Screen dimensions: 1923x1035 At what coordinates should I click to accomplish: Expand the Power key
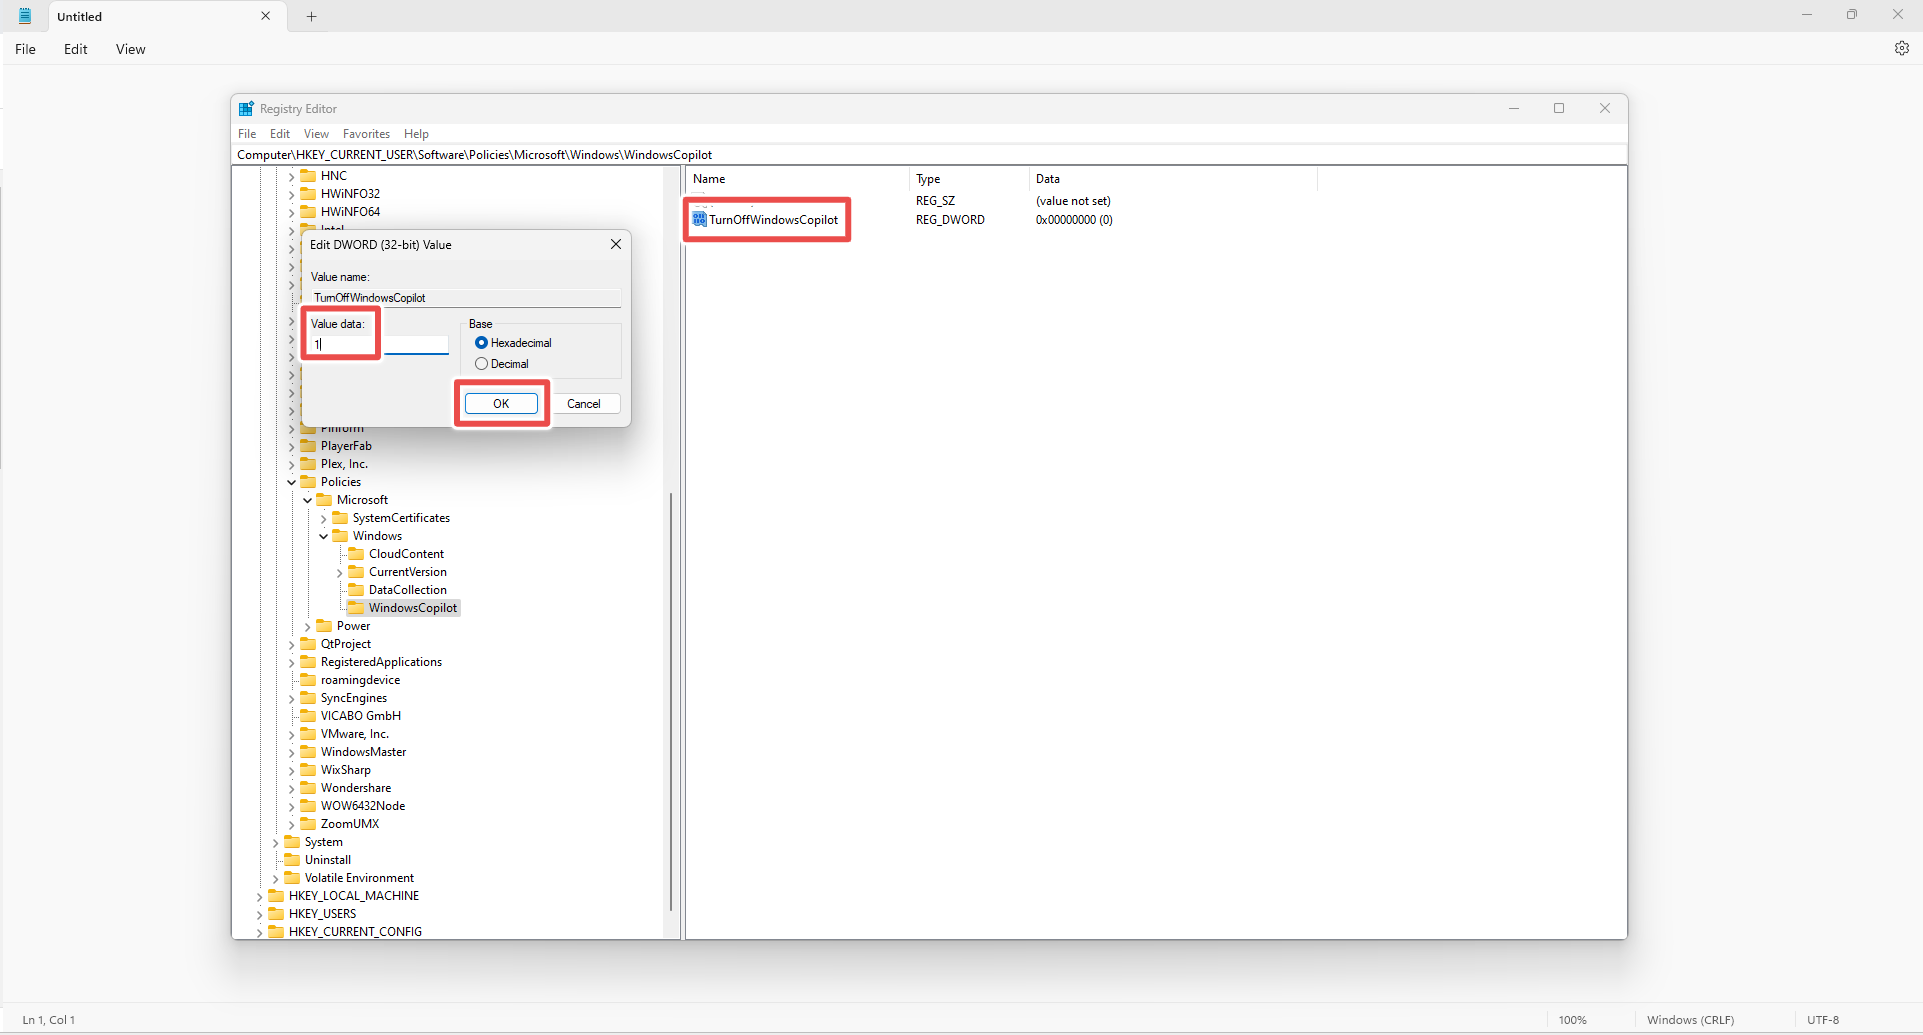[308, 626]
